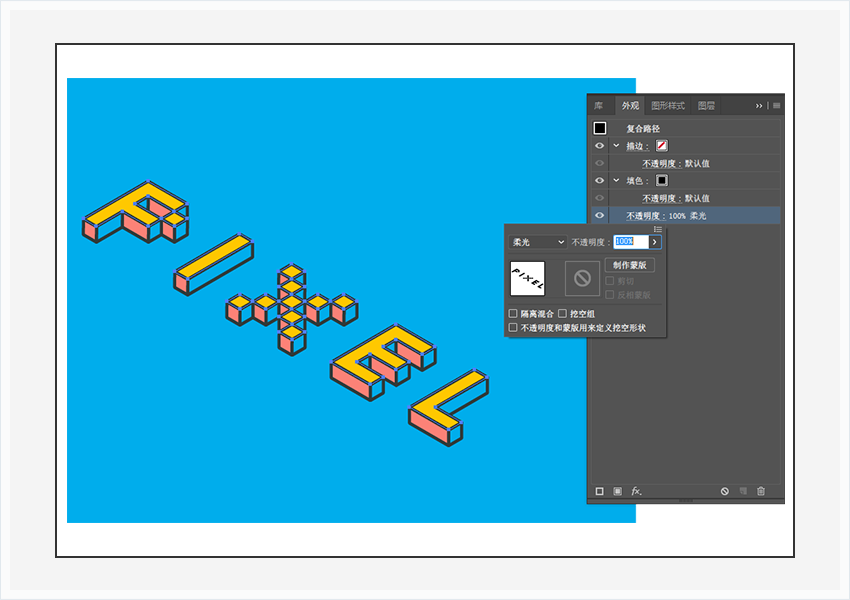Check 不透明度和蒙版用来定义挖空形状

513,327
